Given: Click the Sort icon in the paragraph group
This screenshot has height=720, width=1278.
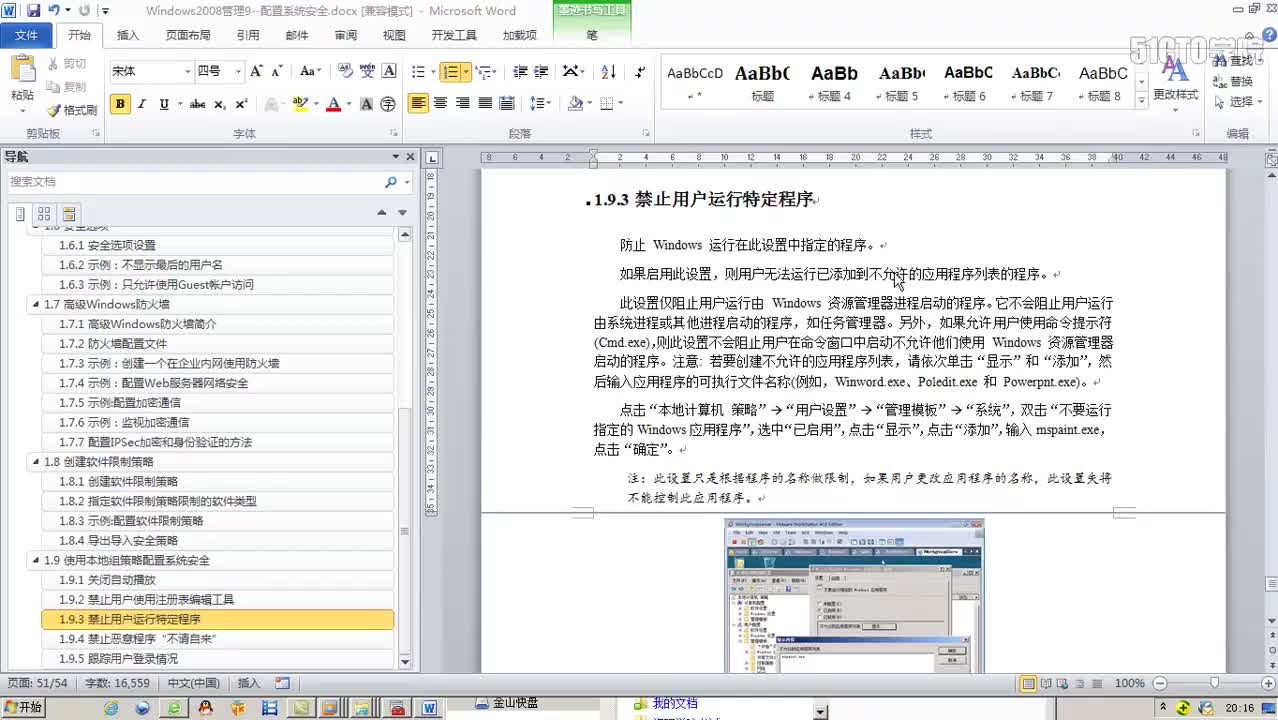Looking at the screenshot, I should tap(608, 72).
